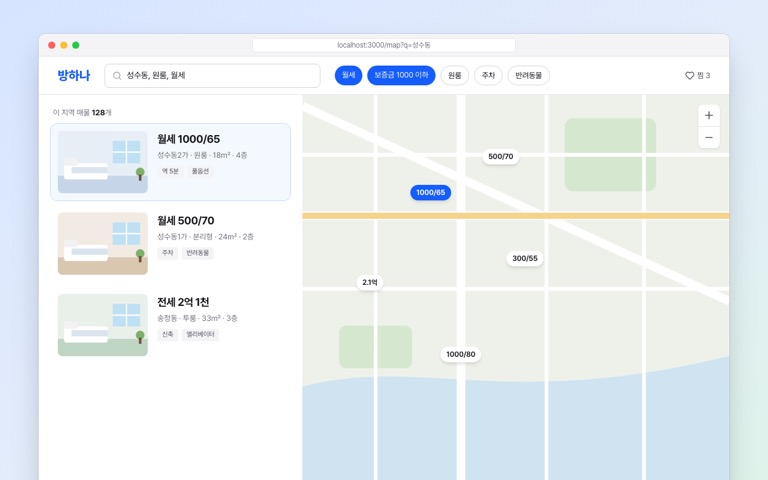This screenshot has width=768, height=480.
Task: Click details text 성수동2가 · 원룸 · 18m² · 4층
Action: 202,155
